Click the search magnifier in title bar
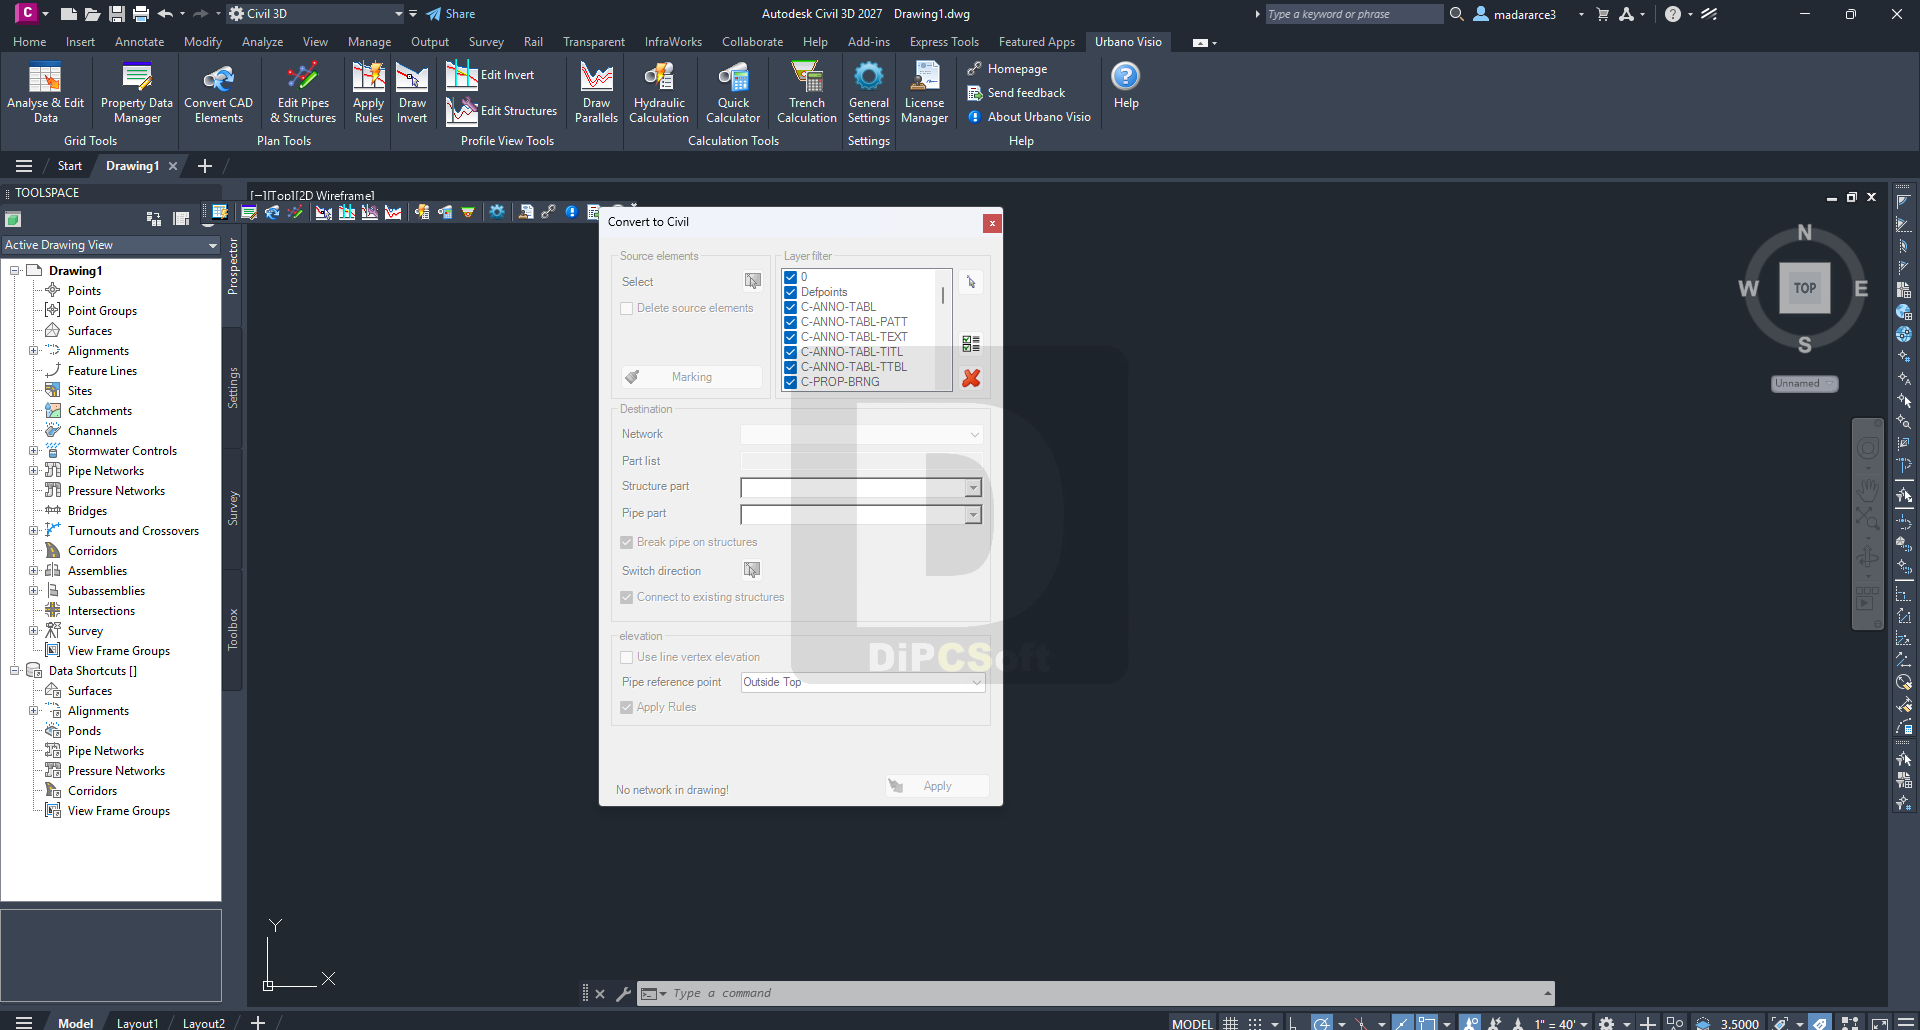This screenshot has height=1030, width=1920. coord(1457,14)
